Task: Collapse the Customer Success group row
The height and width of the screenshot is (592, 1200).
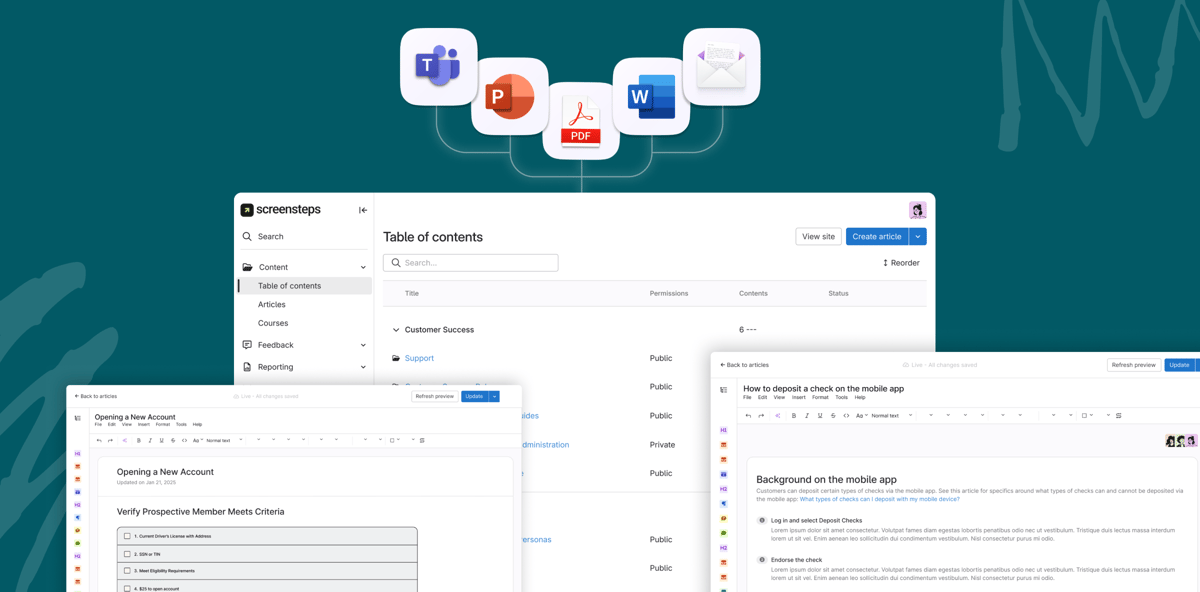Action: pos(396,330)
